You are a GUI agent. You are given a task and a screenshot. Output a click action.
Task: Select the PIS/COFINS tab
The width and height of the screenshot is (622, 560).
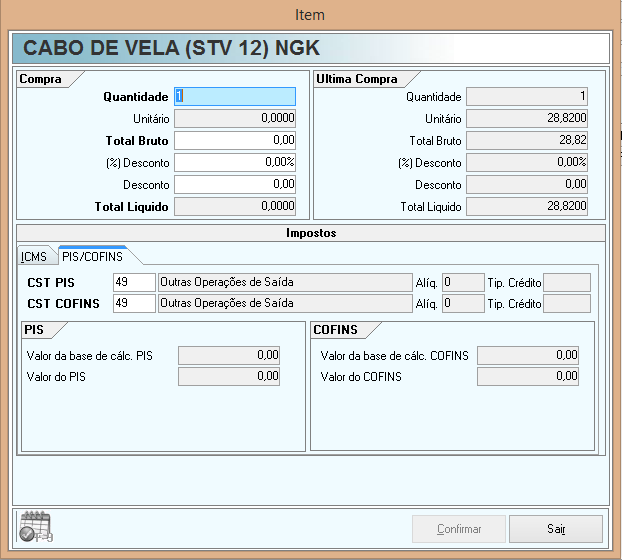pyautogui.click(x=92, y=257)
